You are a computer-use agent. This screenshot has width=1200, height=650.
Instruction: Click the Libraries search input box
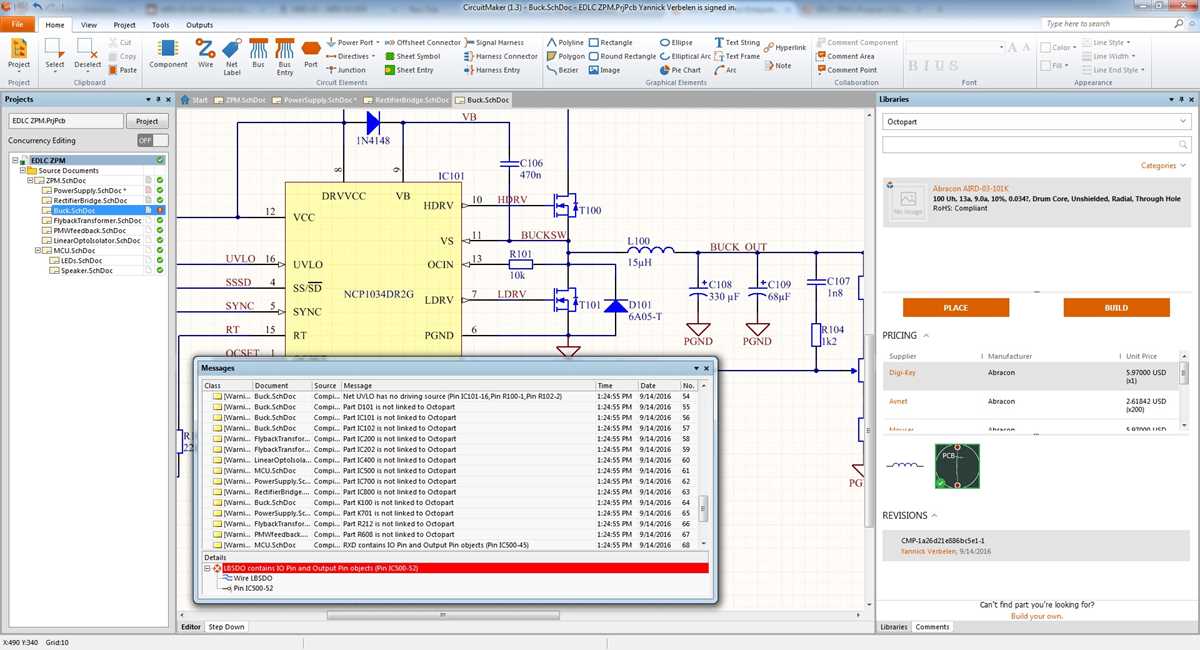(x=1036, y=145)
